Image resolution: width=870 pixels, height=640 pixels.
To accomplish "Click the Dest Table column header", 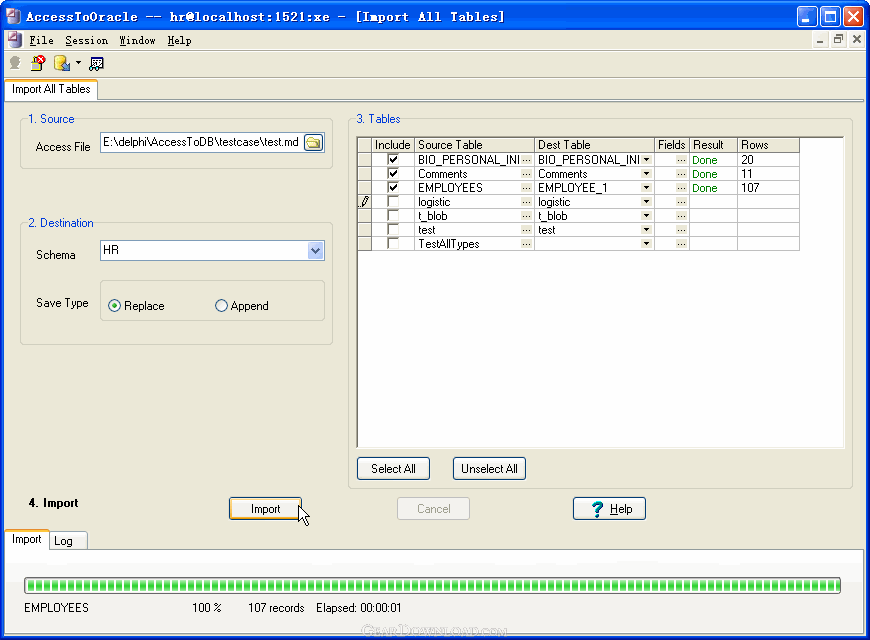I will 594,145.
